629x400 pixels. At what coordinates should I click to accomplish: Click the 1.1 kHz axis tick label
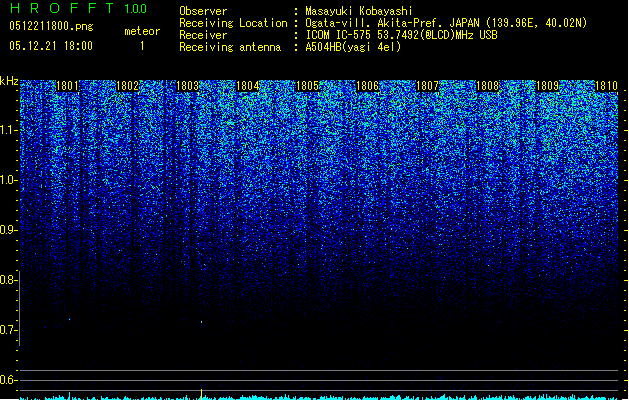coord(8,130)
